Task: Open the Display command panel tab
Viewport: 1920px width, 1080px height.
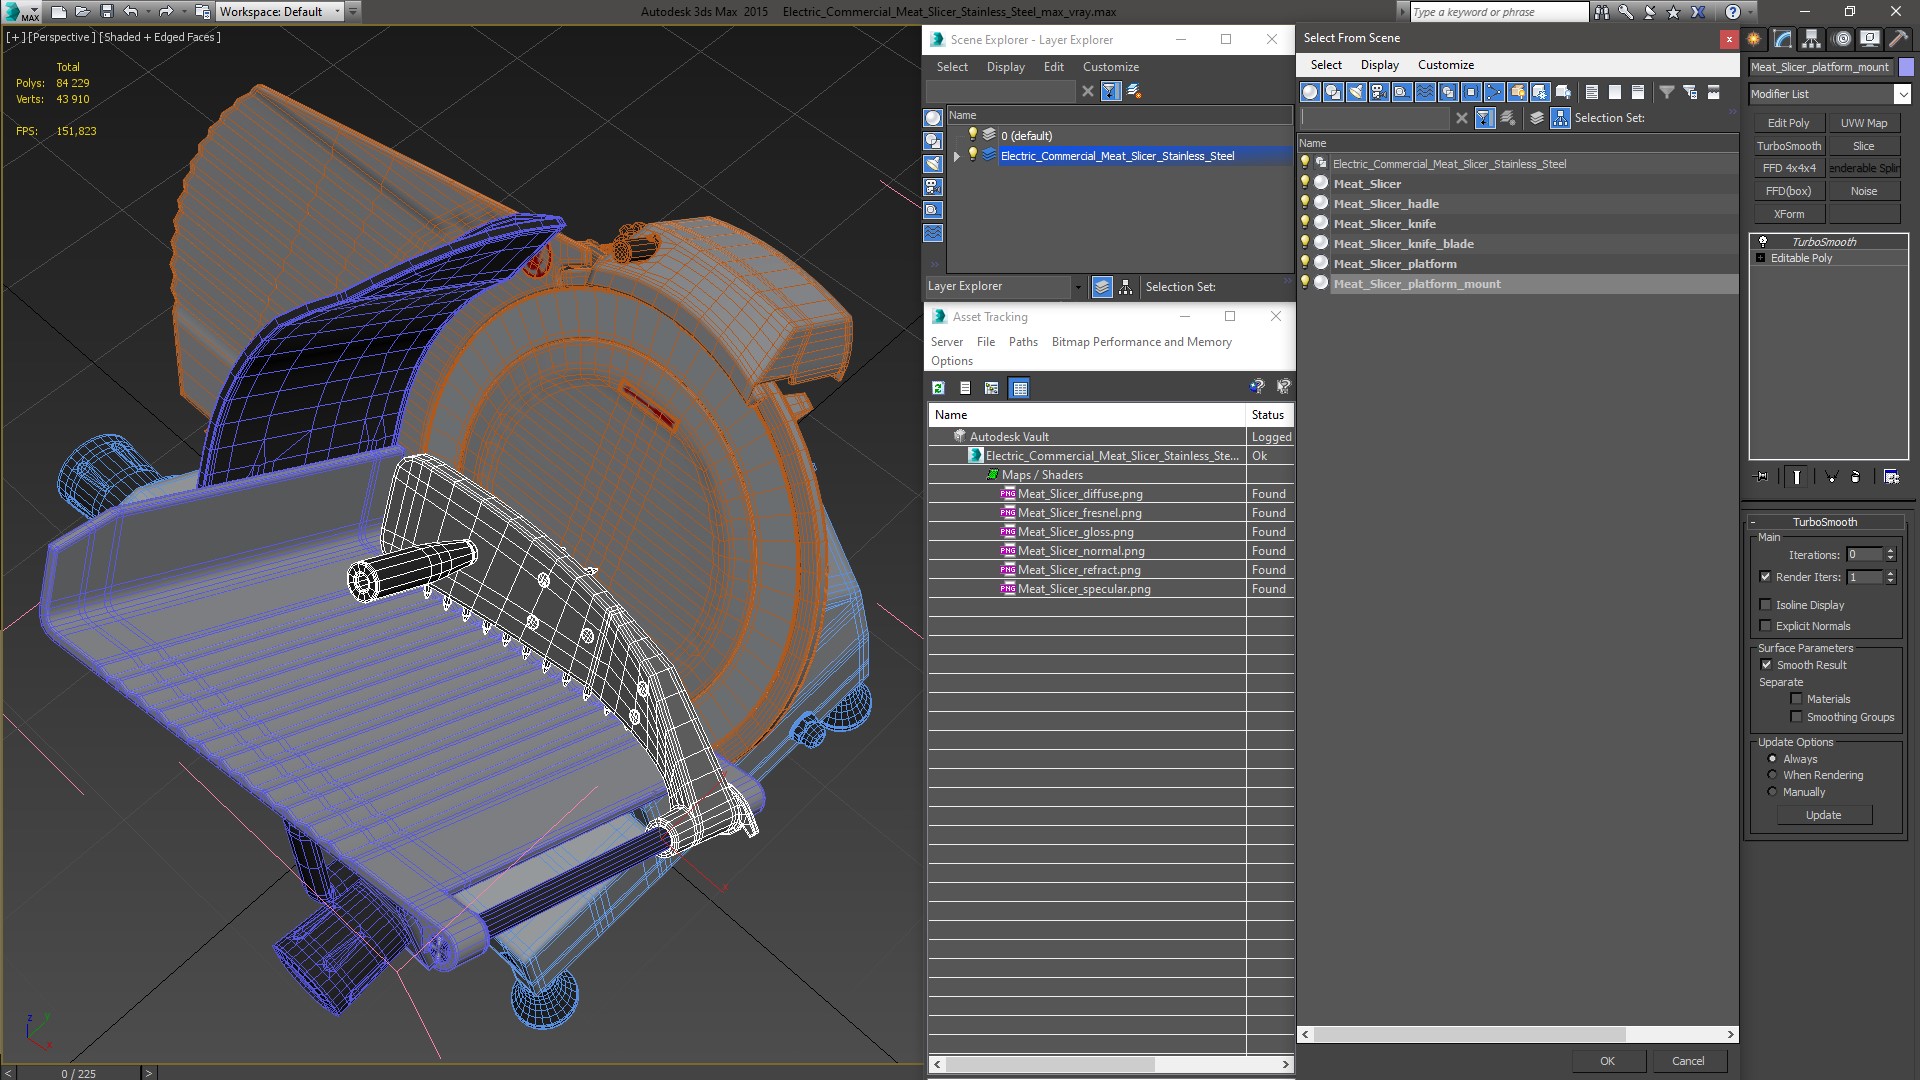Action: coord(1869,39)
